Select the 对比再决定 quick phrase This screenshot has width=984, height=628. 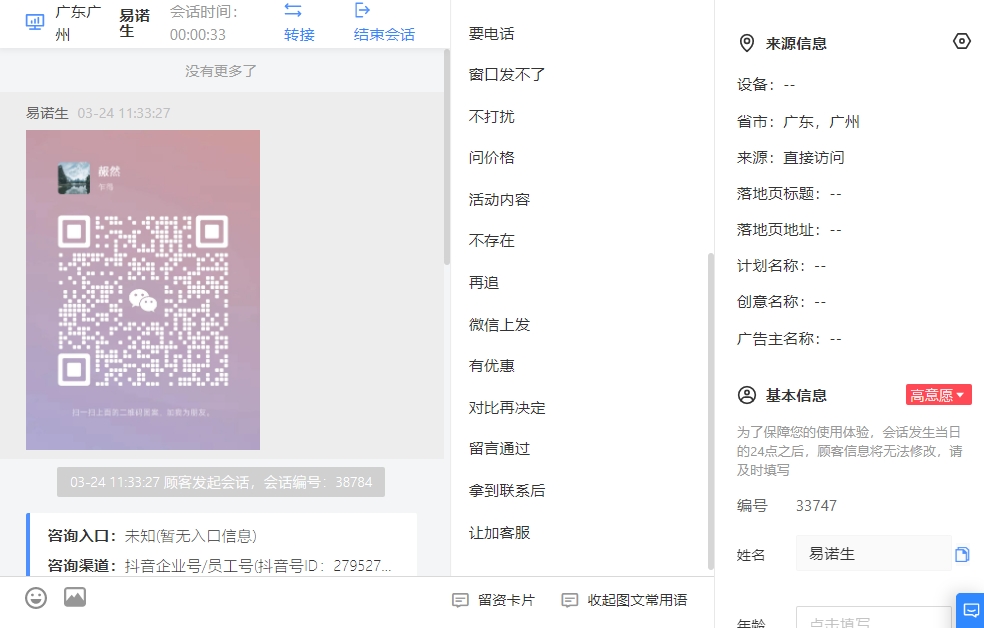(x=507, y=408)
